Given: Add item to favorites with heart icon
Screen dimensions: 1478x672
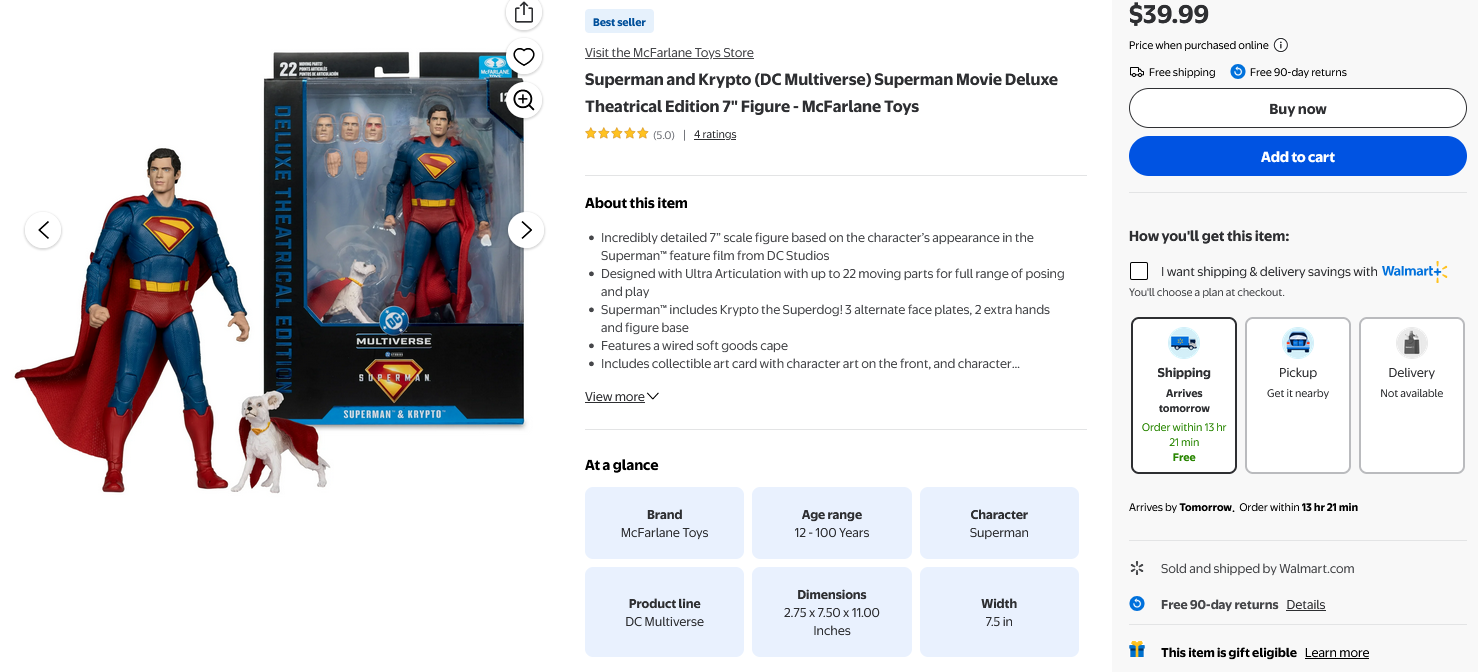Looking at the screenshot, I should click(523, 56).
